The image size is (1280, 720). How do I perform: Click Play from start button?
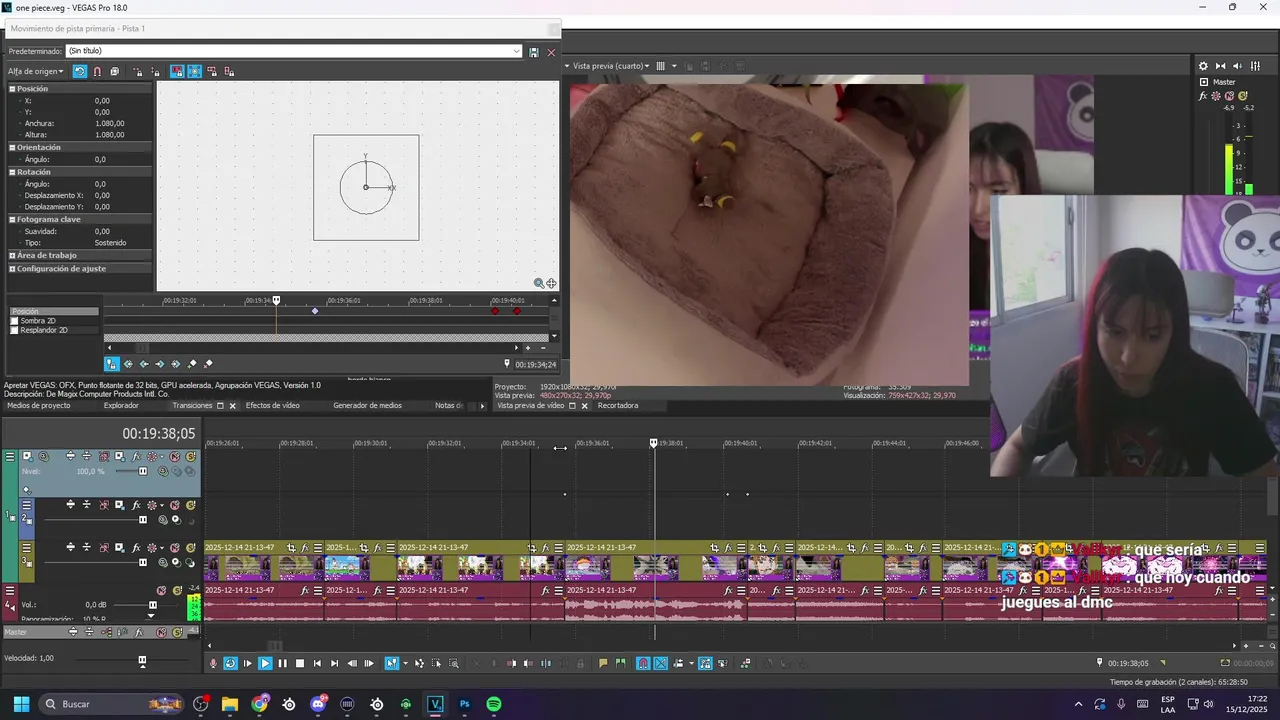click(247, 663)
